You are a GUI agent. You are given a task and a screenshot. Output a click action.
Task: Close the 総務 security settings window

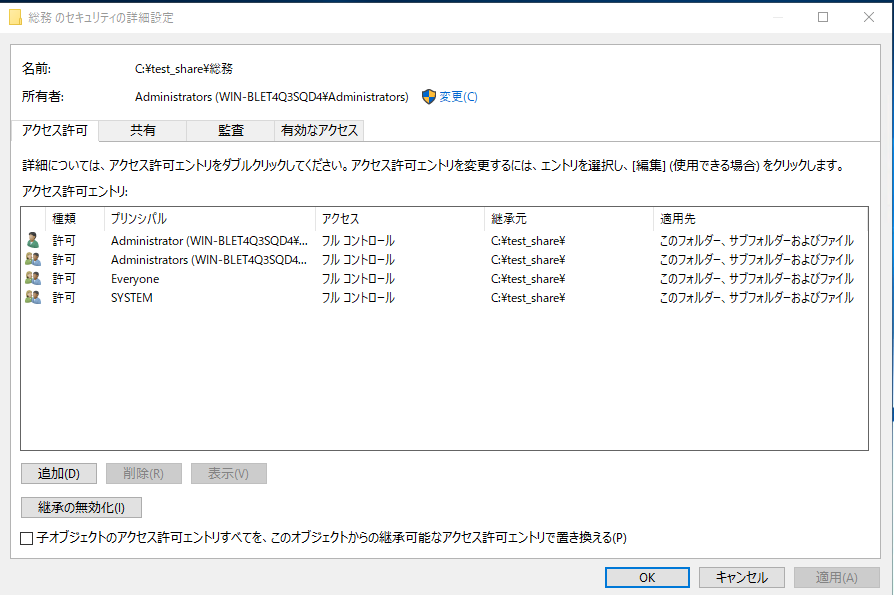click(868, 17)
